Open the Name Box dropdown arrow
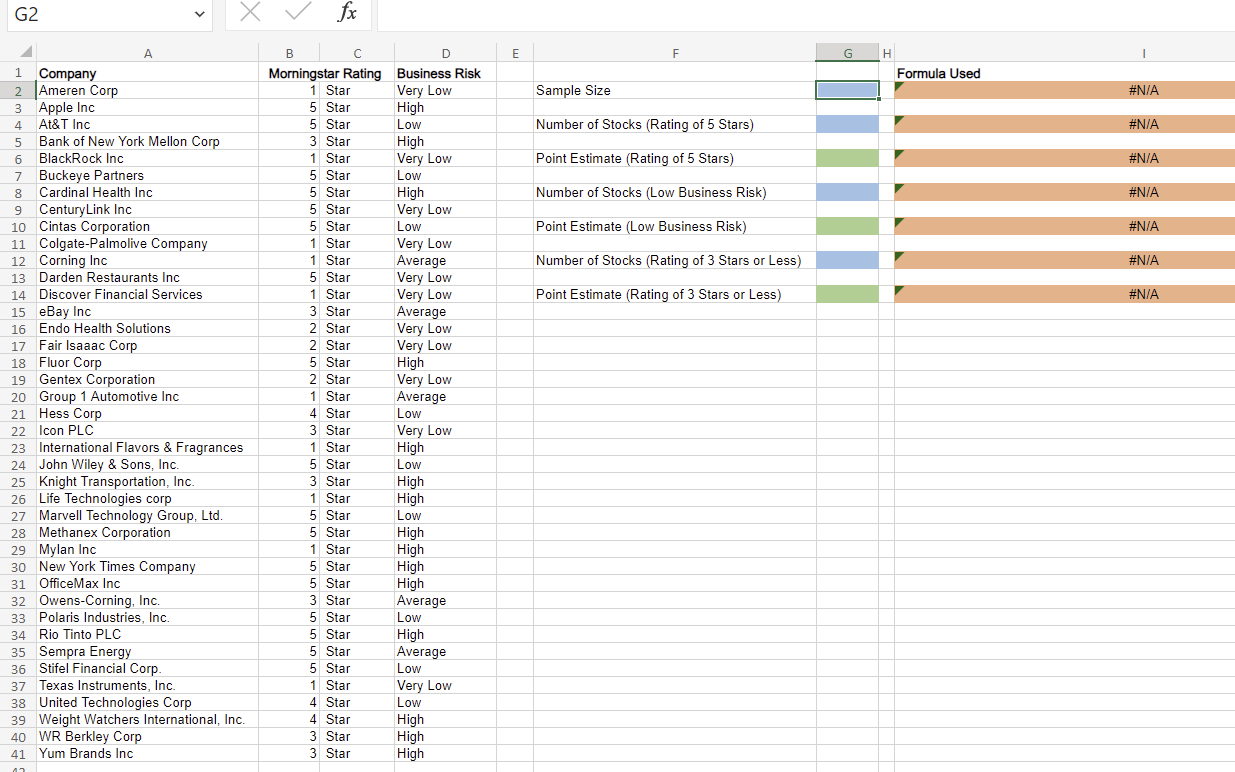1235x772 pixels. click(x=198, y=14)
